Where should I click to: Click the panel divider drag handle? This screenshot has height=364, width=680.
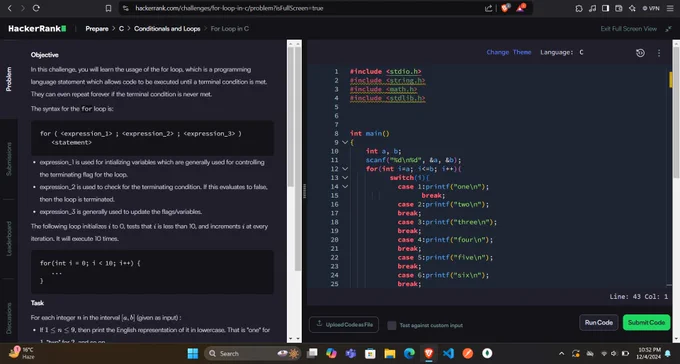304,191
